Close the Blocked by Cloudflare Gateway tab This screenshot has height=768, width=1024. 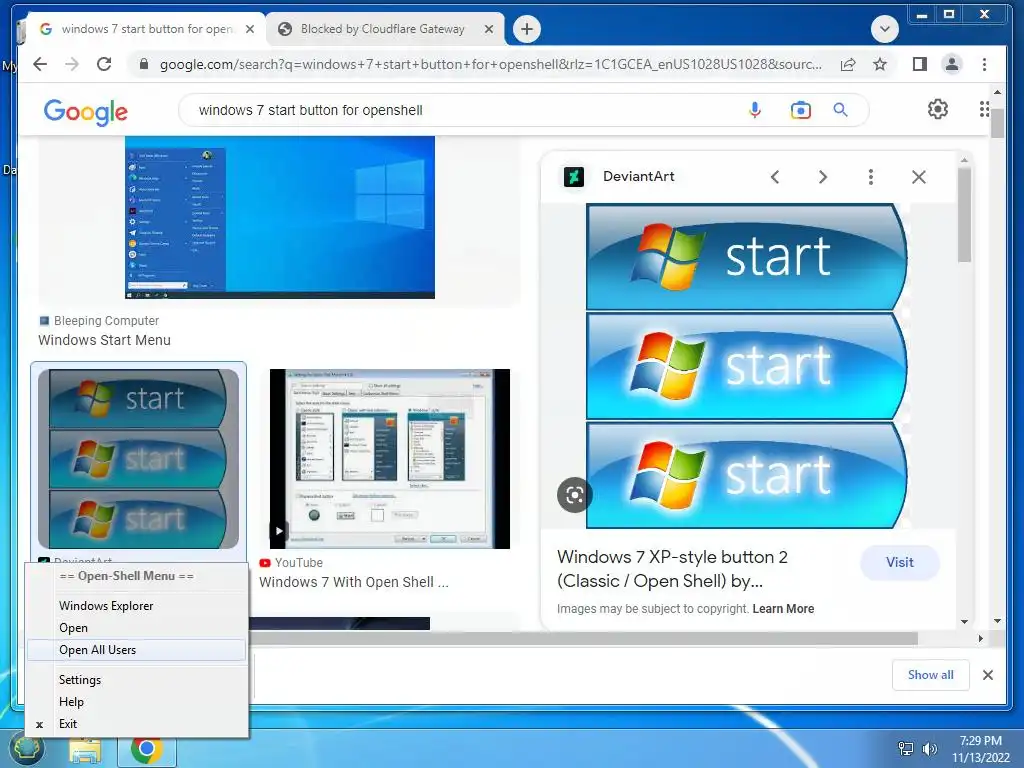coord(488,29)
